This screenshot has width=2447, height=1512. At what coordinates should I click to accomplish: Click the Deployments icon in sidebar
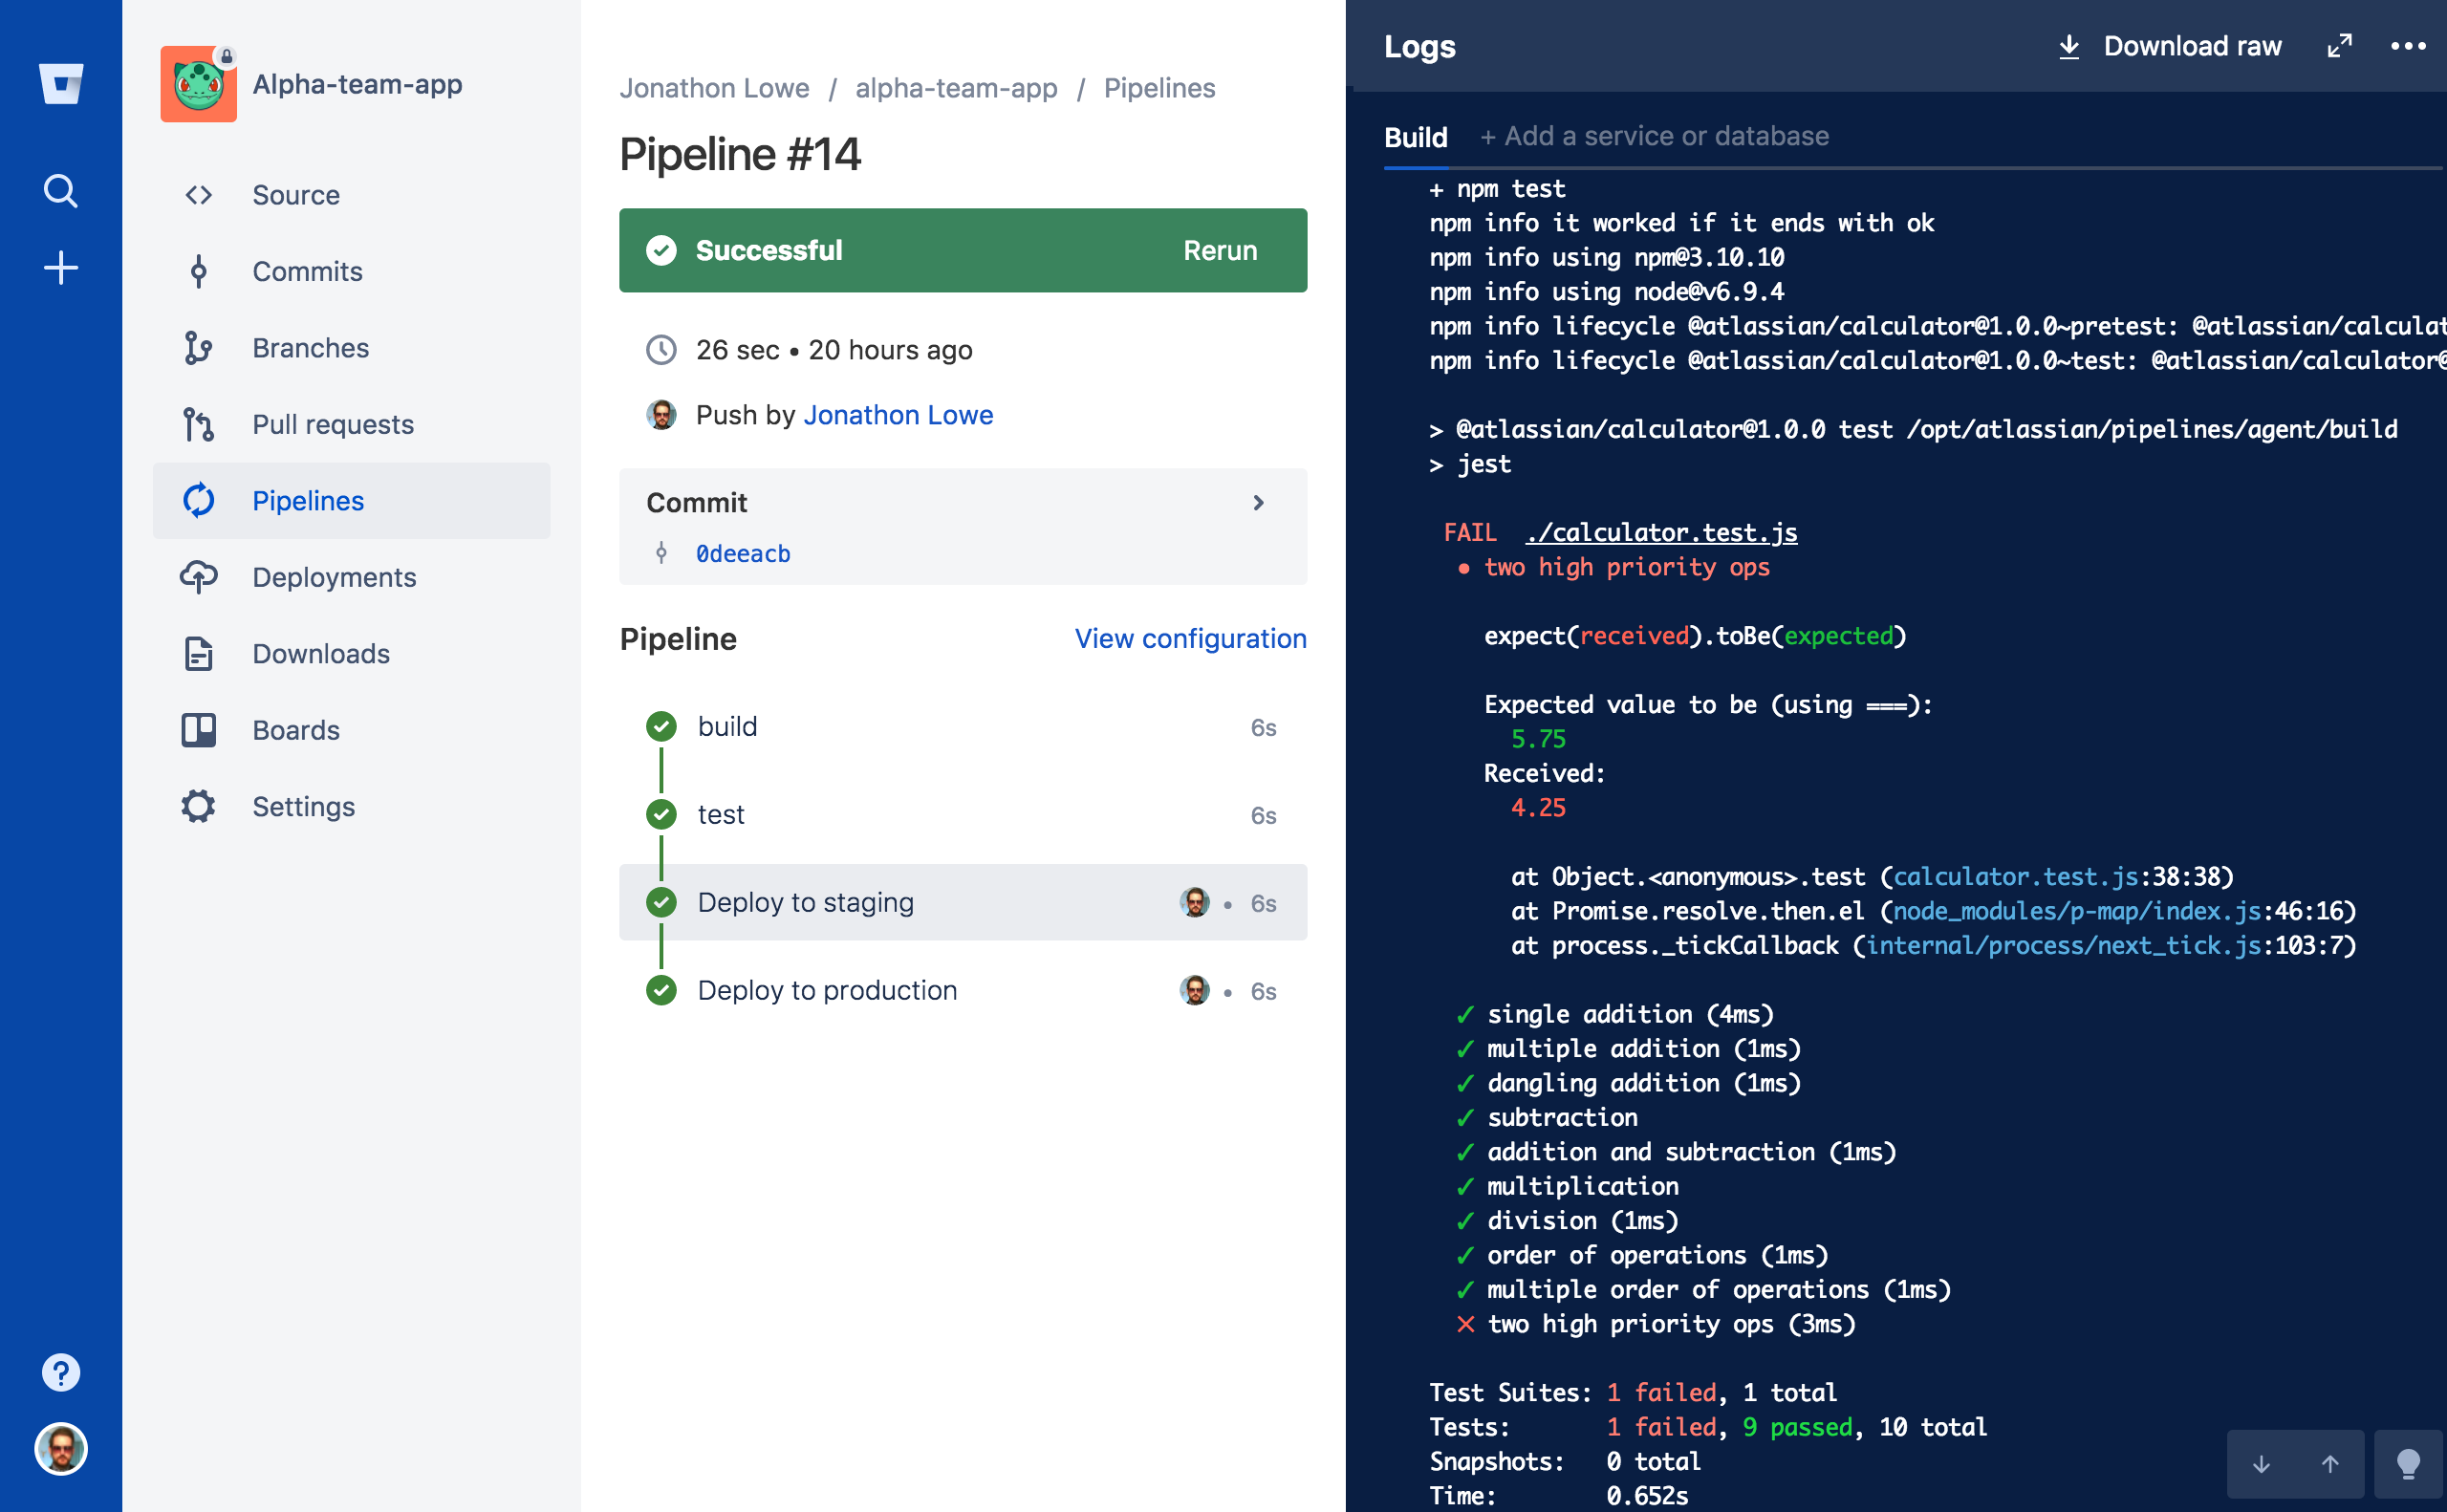tap(198, 575)
